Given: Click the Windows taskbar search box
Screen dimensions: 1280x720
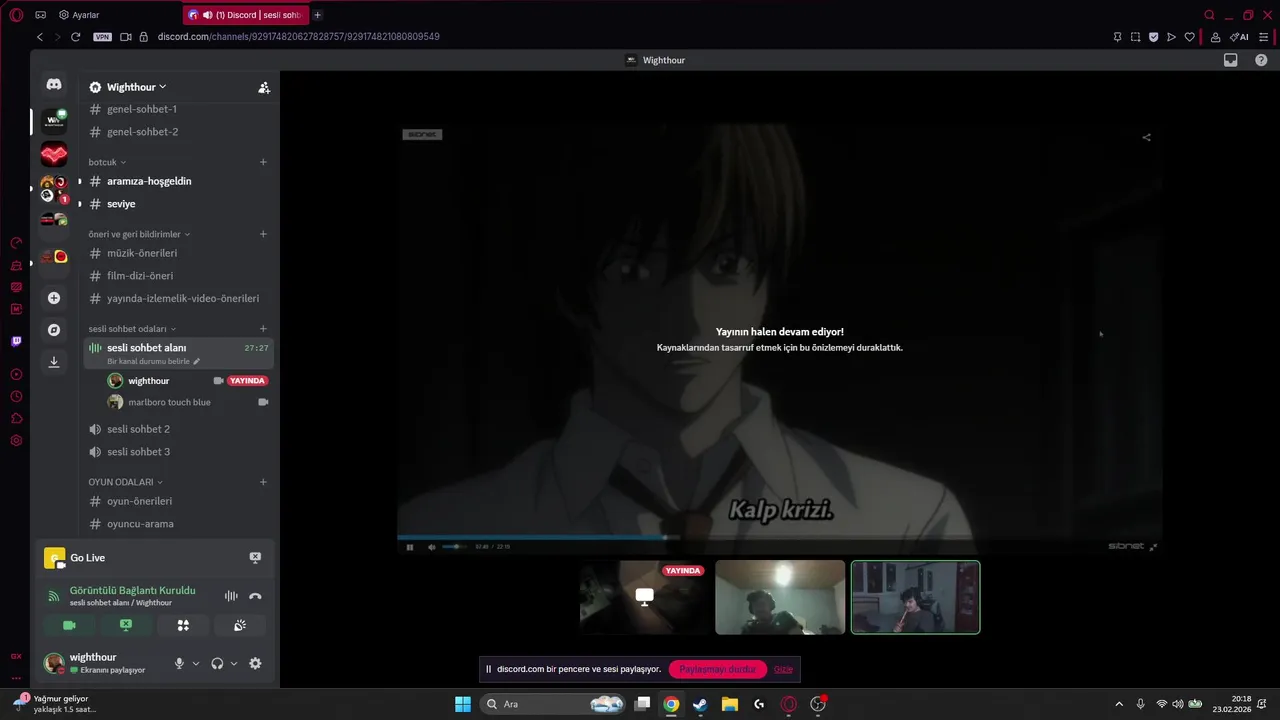Looking at the screenshot, I should (x=553, y=704).
